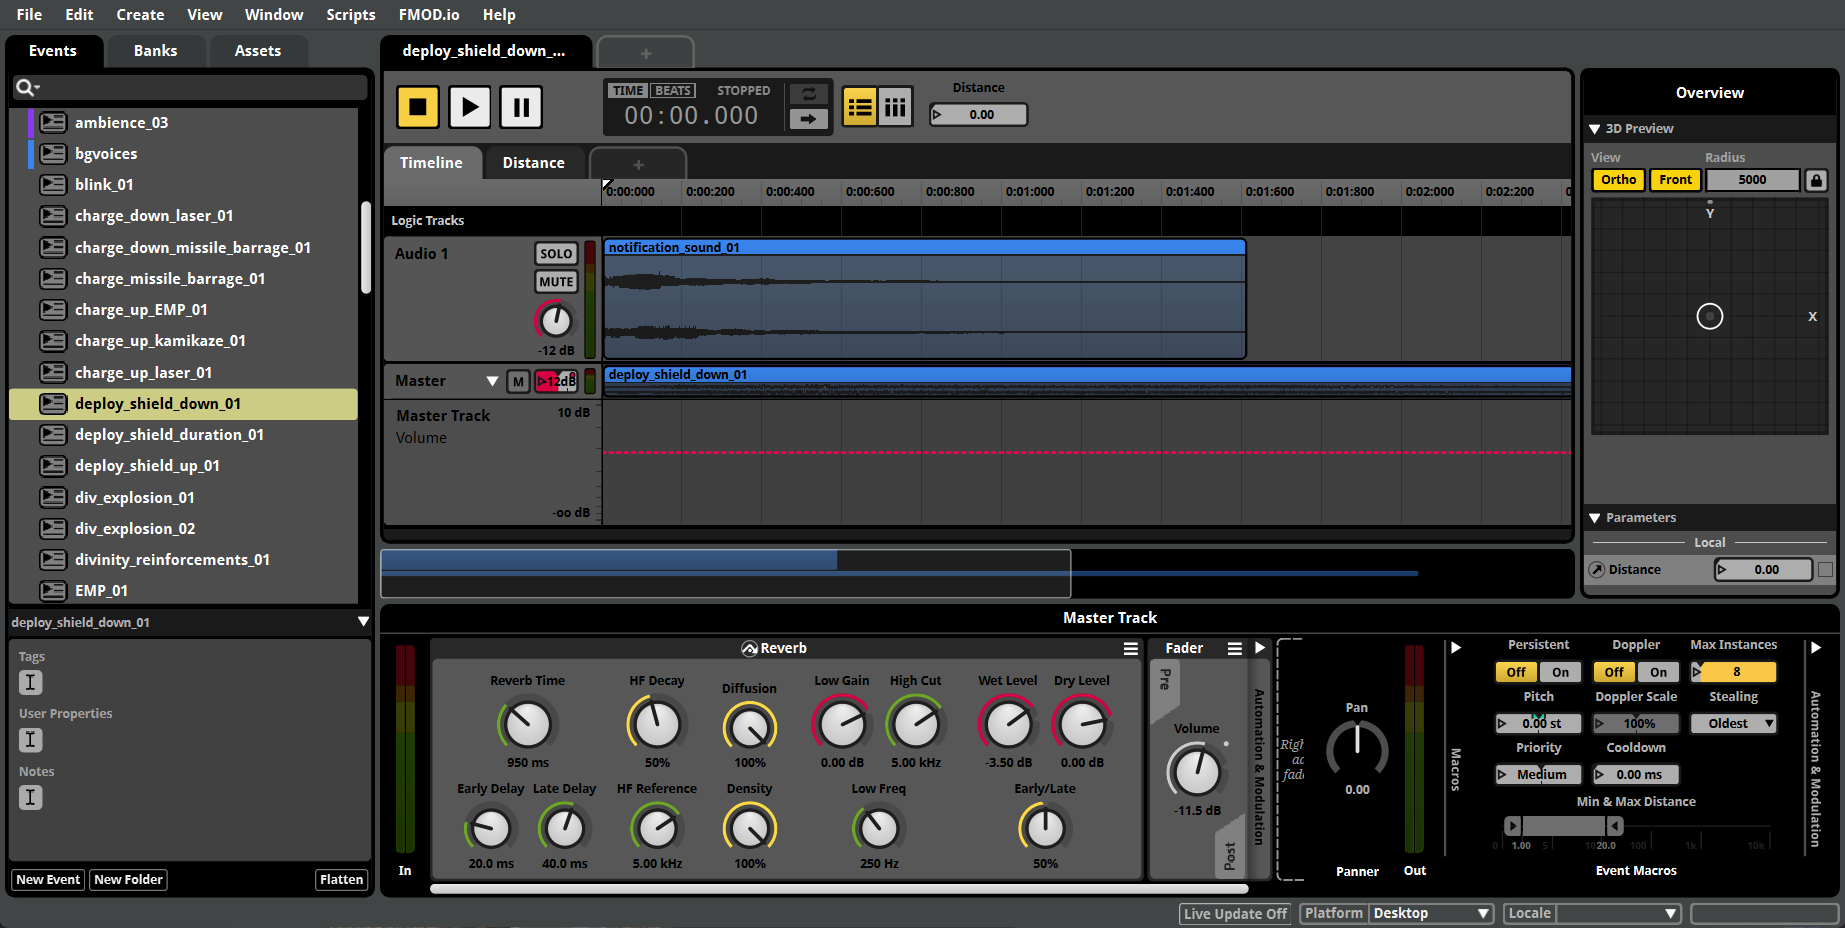Screen dimensions: 1845x928
Task: Click the Stop playback button
Action: (418, 107)
